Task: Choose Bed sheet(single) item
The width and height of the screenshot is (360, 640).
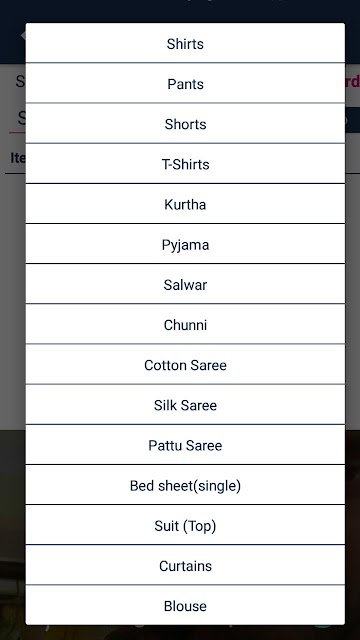Action: tap(185, 485)
